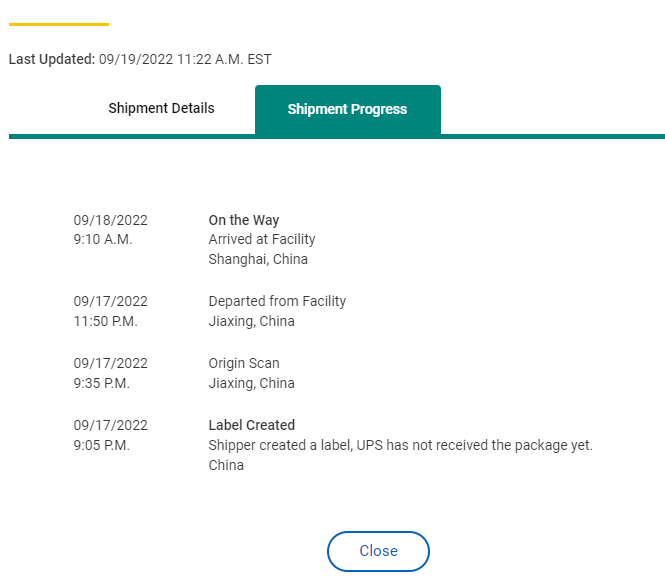Click the 9:35 P.M. time entry
This screenshot has height=586, width=665.
[x=102, y=383]
